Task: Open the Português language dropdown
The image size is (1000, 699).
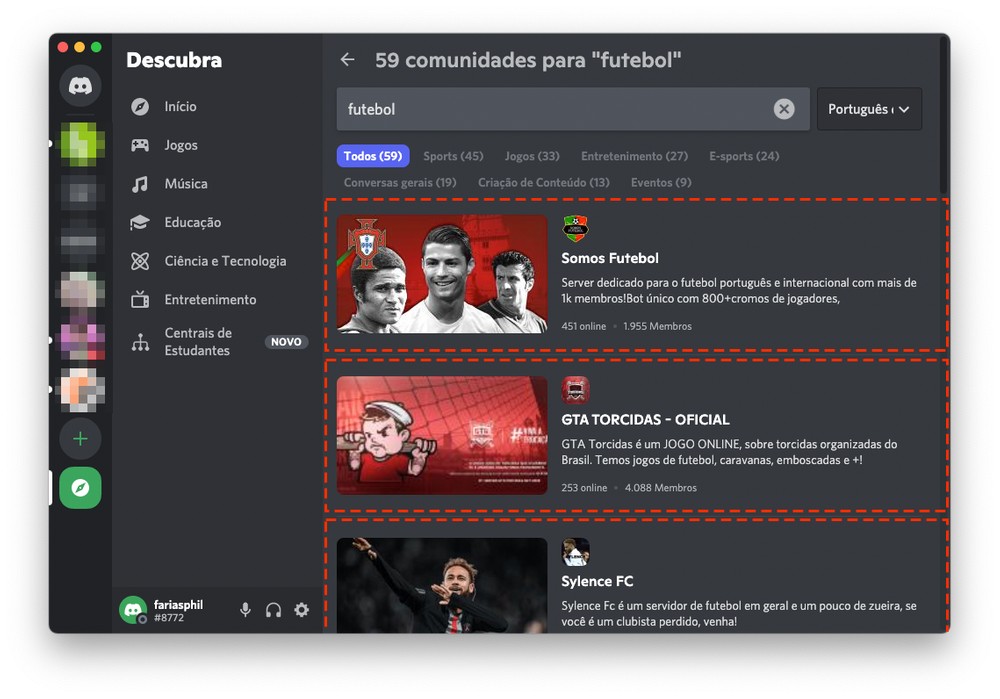Action: (x=869, y=109)
